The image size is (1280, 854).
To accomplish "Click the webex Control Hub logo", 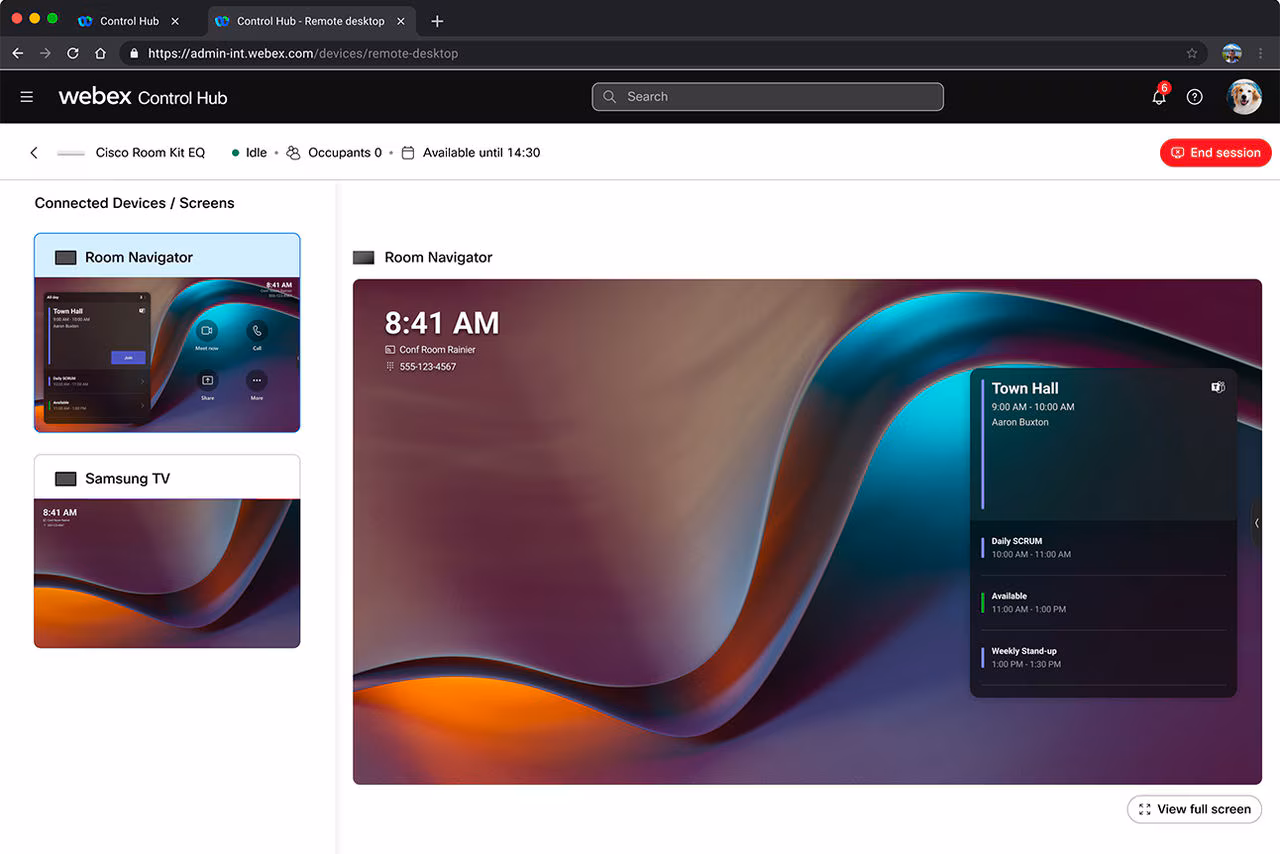I will (143, 97).
